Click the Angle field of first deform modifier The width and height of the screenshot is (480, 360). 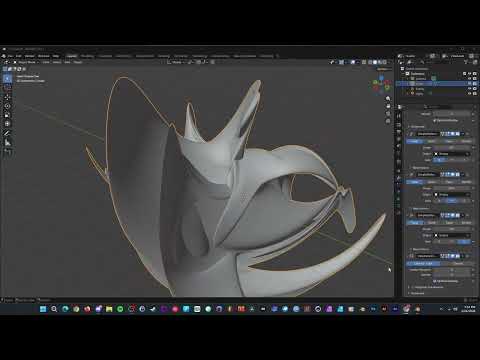(452, 147)
